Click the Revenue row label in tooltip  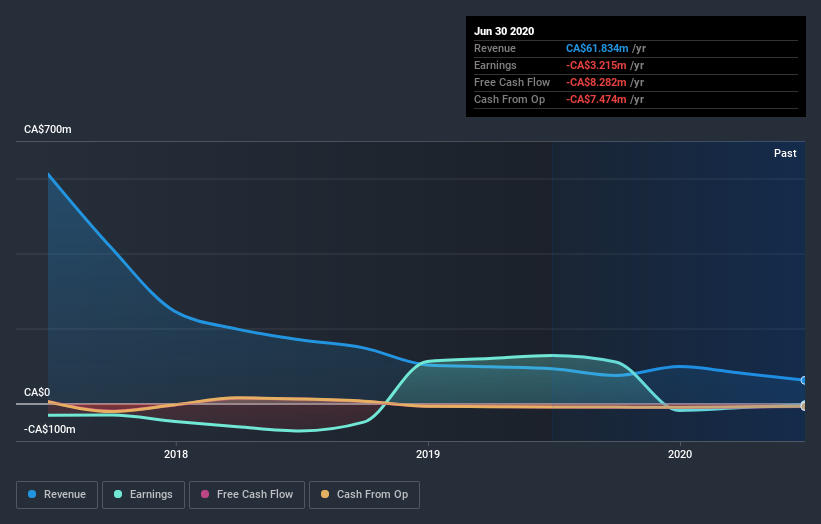[495, 48]
